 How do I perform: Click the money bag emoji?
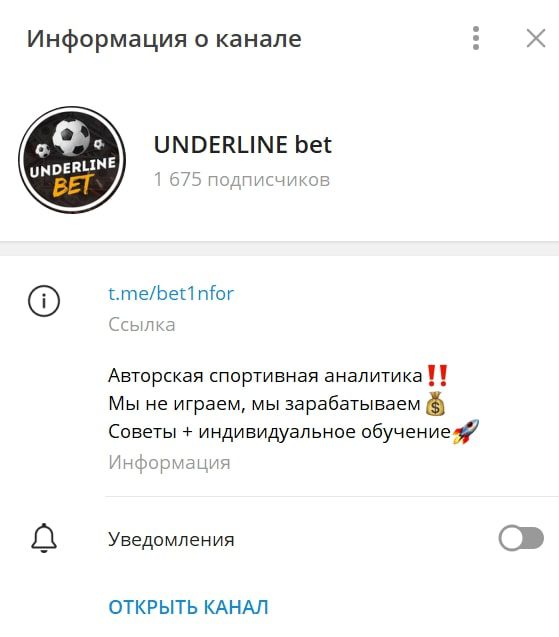click(x=435, y=403)
